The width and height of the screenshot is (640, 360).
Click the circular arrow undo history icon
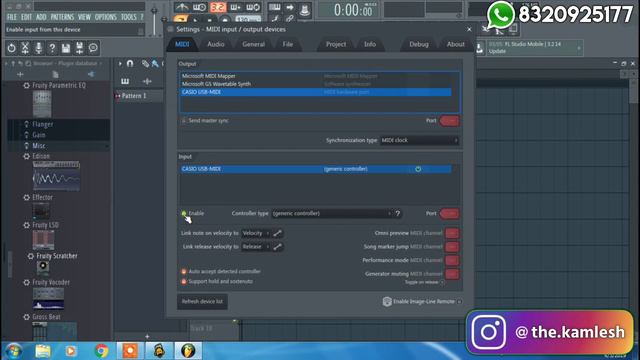[11, 48]
